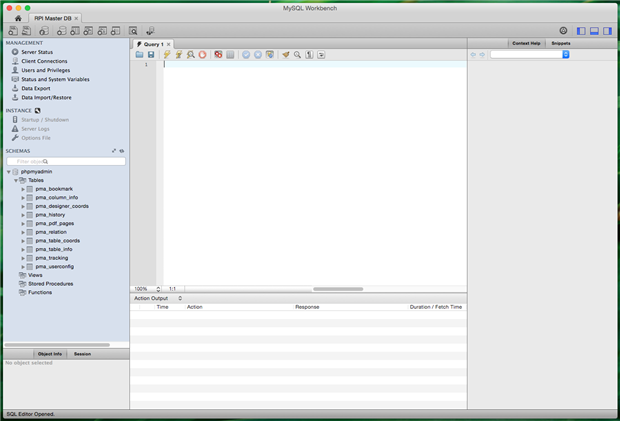
Task: Select the Query 1 editor tab
Action: (153, 44)
